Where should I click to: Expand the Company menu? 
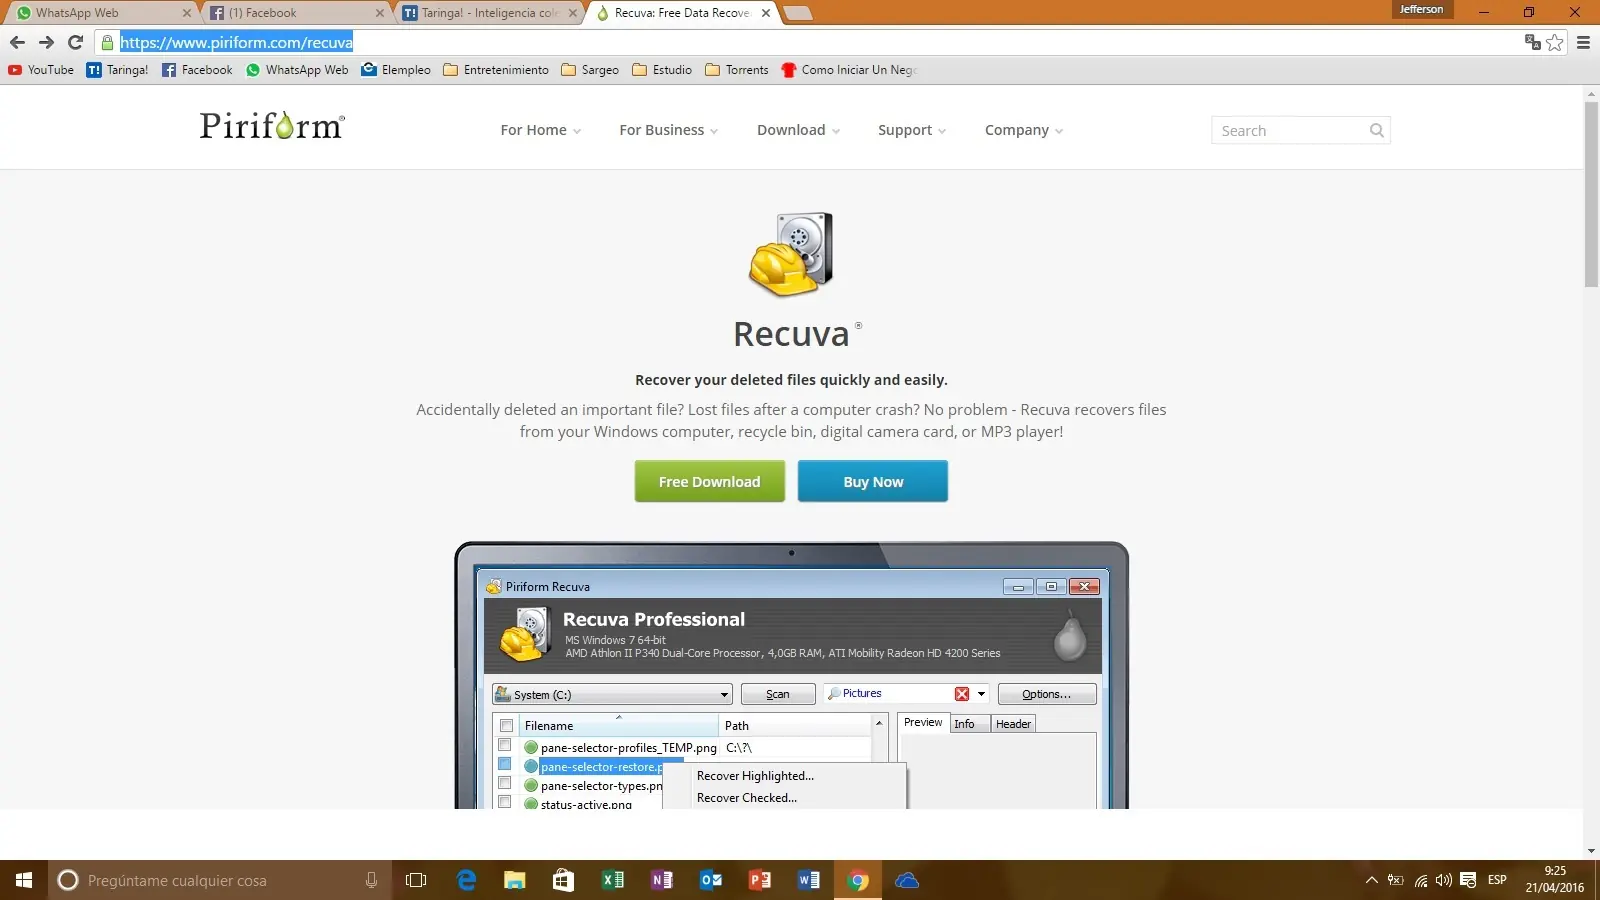click(x=1024, y=130)
